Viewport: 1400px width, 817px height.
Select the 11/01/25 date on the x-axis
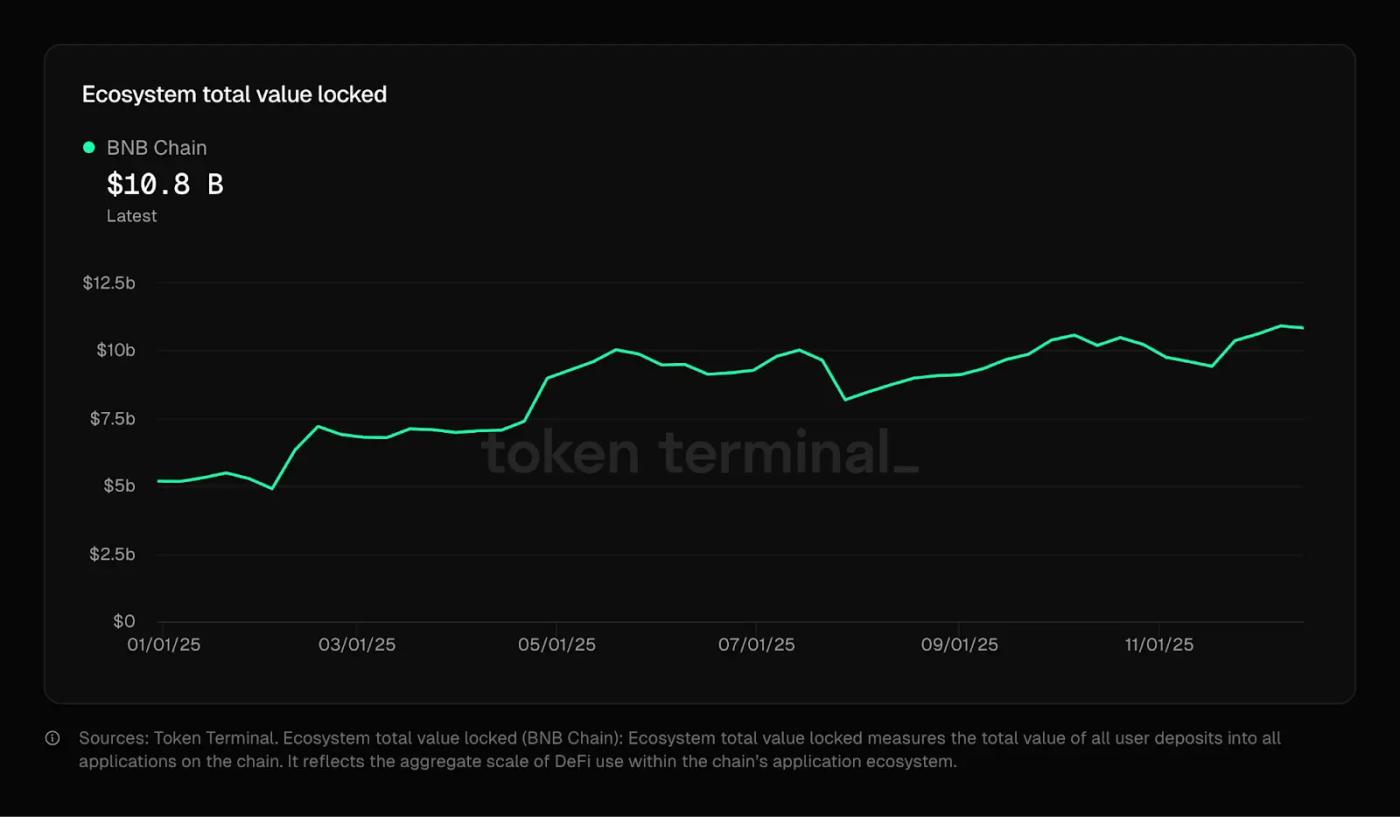[x=1159, y=645]
